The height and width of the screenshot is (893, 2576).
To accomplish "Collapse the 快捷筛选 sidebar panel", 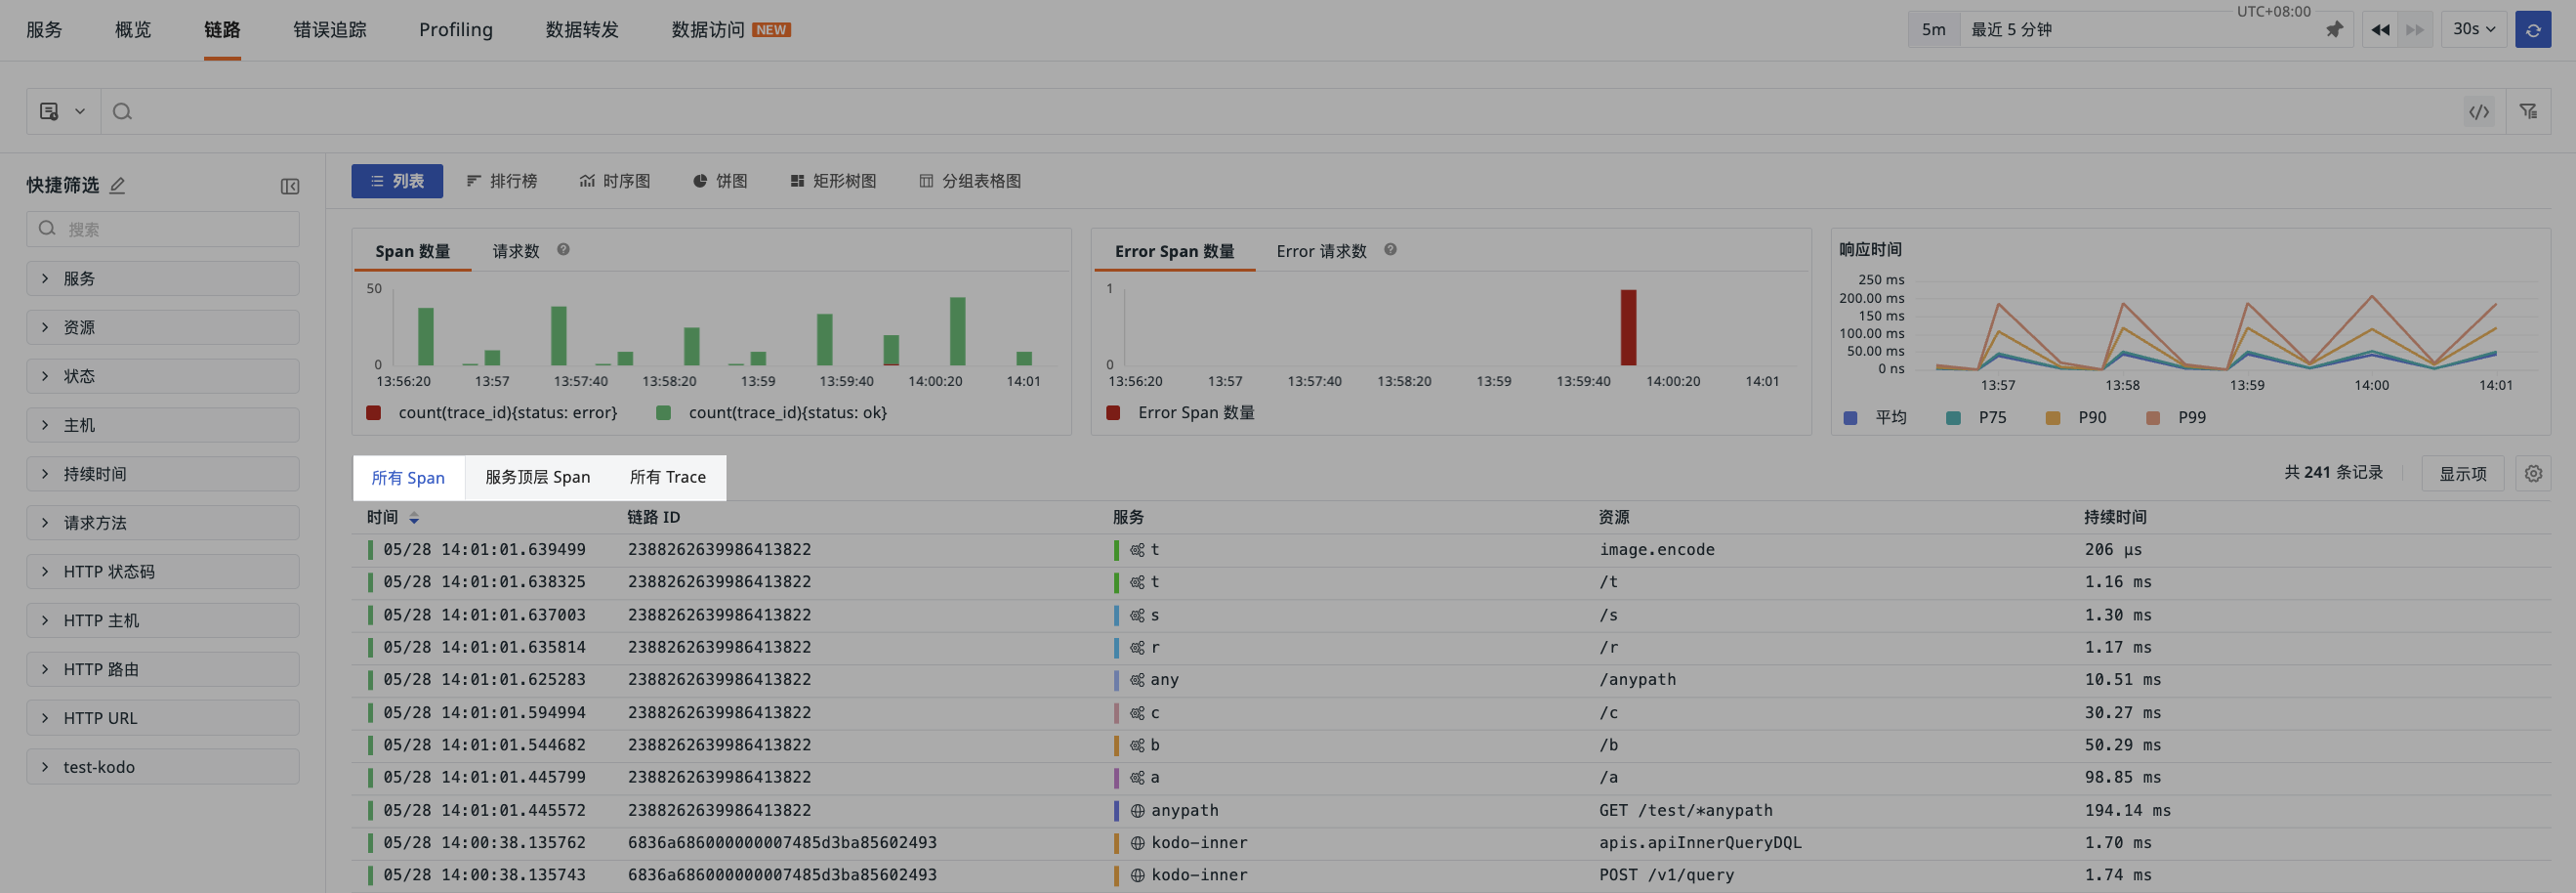I will point(290,186).
